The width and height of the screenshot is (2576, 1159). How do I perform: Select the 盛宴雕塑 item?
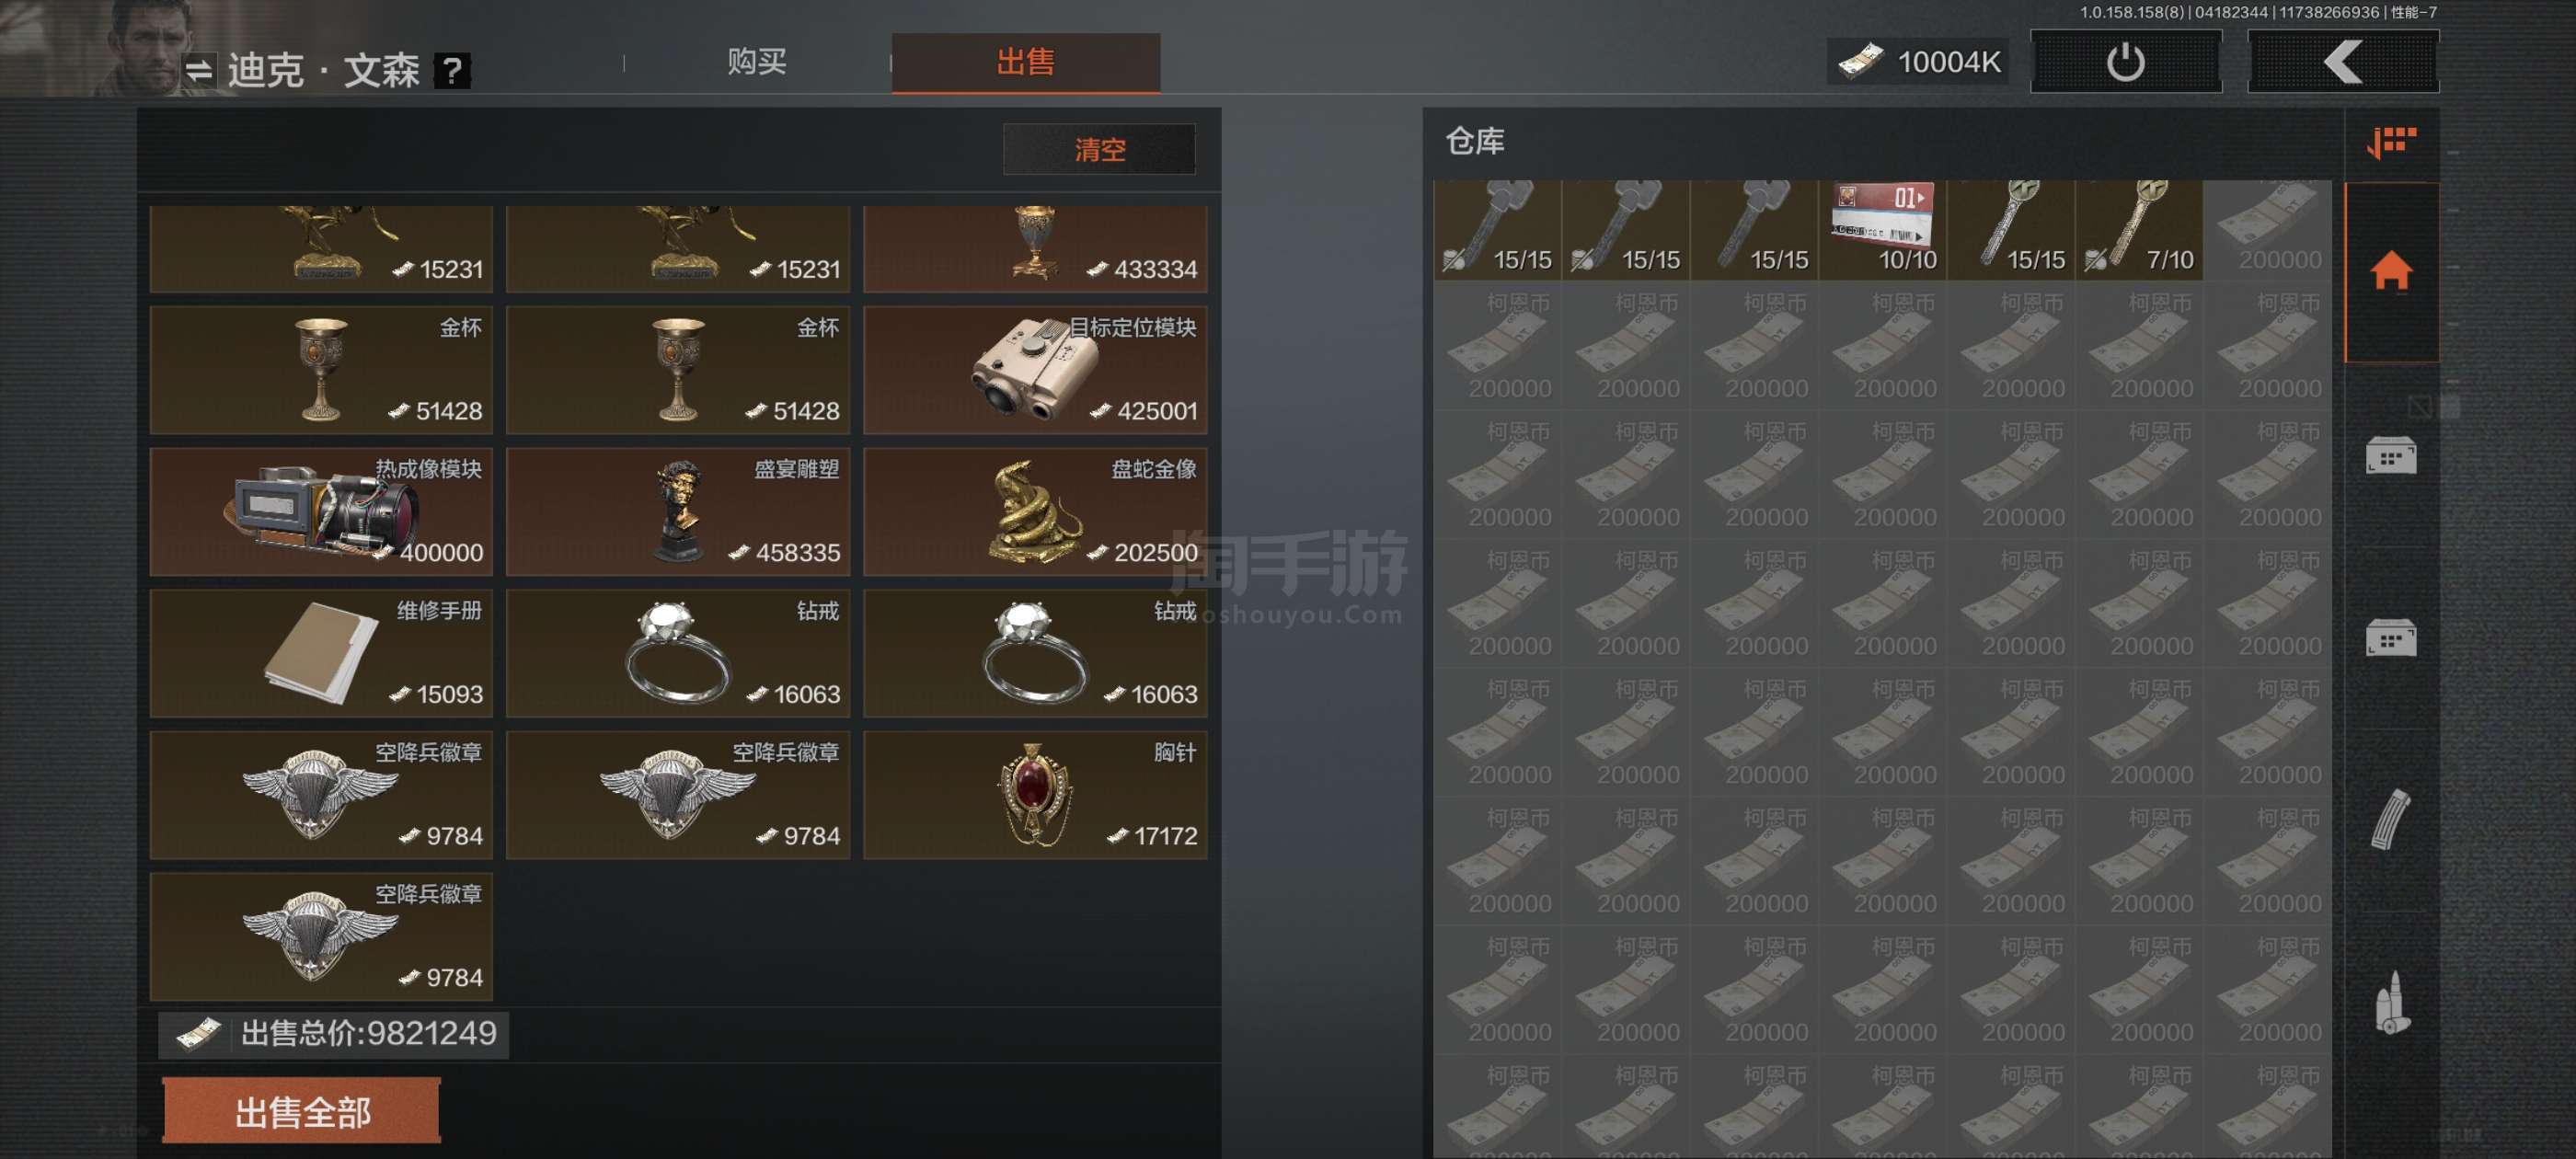tap(678, 511)
